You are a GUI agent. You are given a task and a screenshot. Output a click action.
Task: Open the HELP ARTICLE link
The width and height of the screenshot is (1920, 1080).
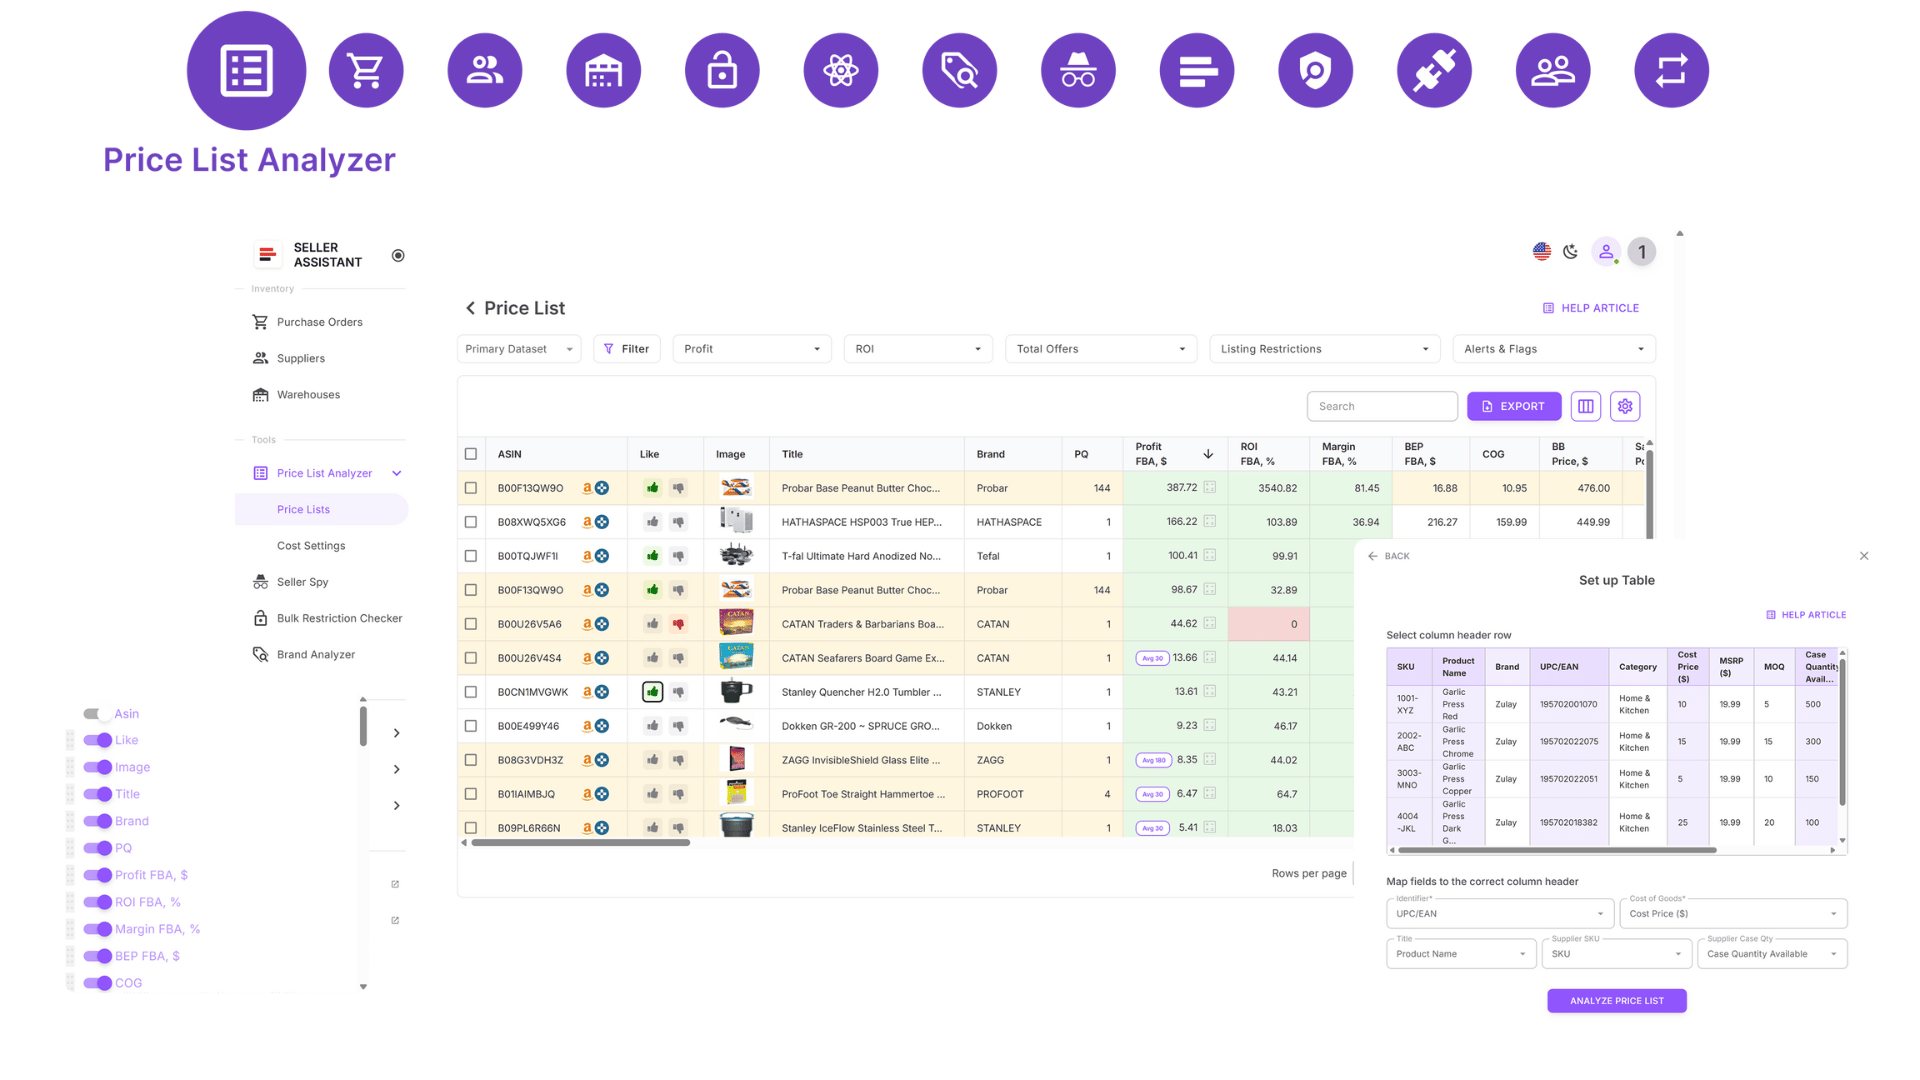pos(1591,307)
